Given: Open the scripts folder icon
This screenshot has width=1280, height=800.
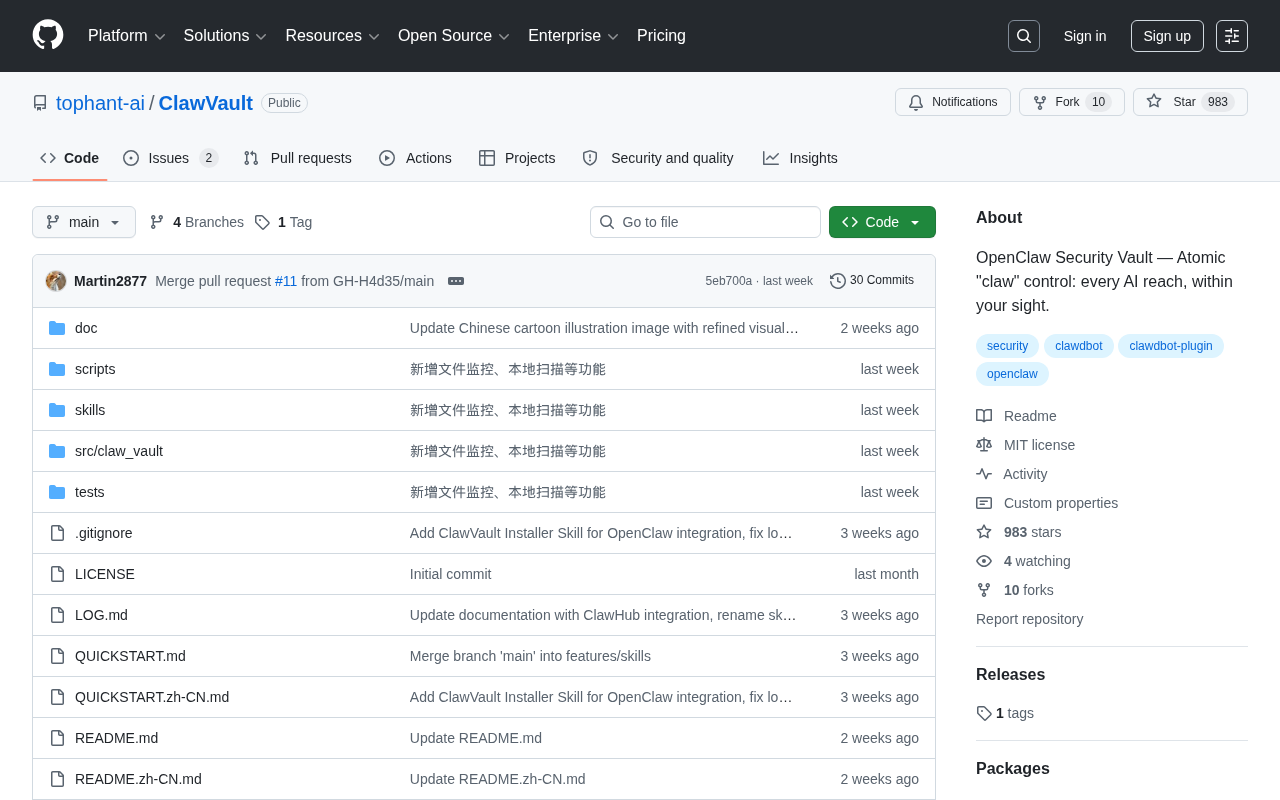Looking at the screenshot, I should coord(57,368).
